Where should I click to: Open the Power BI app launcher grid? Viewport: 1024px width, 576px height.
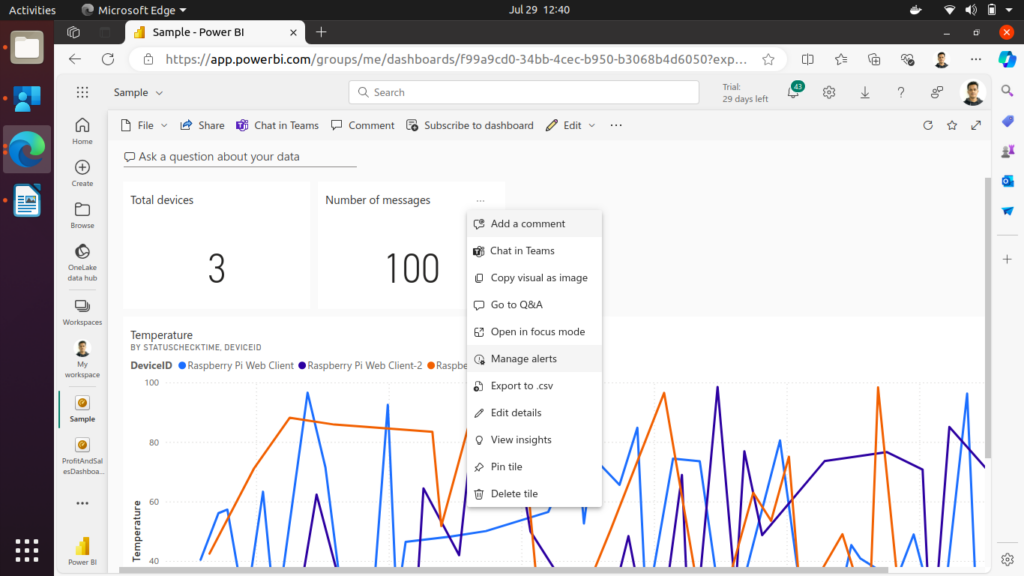pyautogui.click(x=82, y=92)
